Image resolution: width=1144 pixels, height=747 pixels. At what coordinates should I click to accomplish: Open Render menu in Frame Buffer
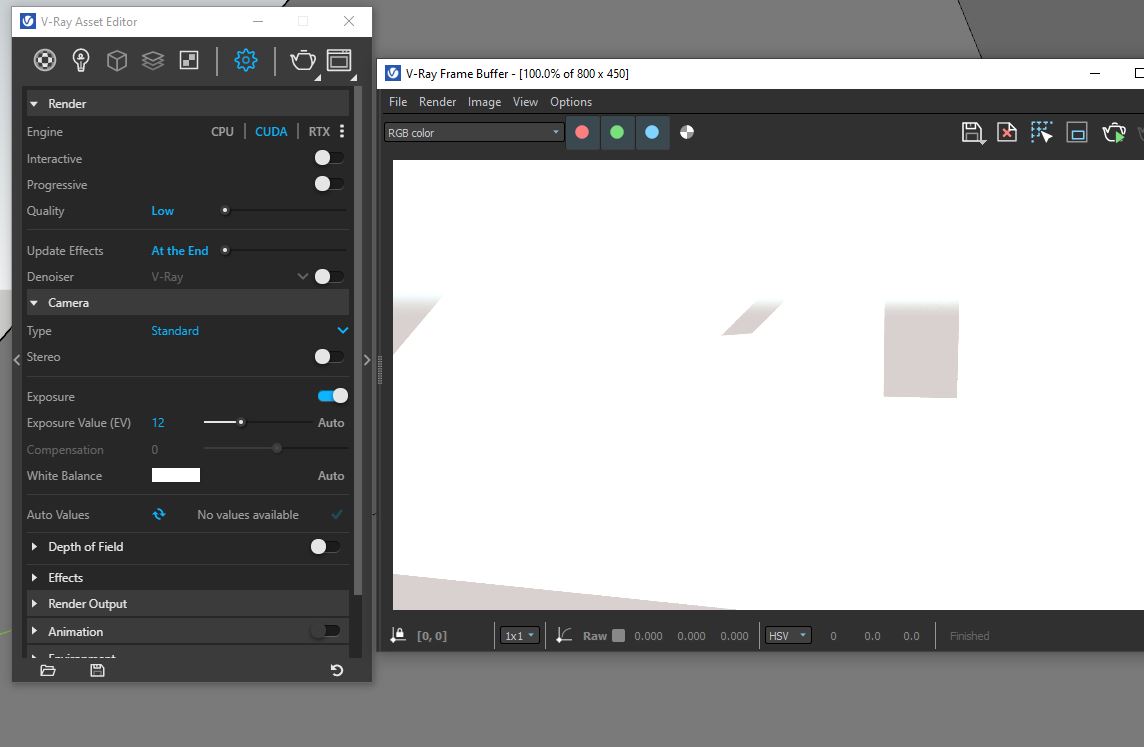pyautogui.click(x=437, y=101)
